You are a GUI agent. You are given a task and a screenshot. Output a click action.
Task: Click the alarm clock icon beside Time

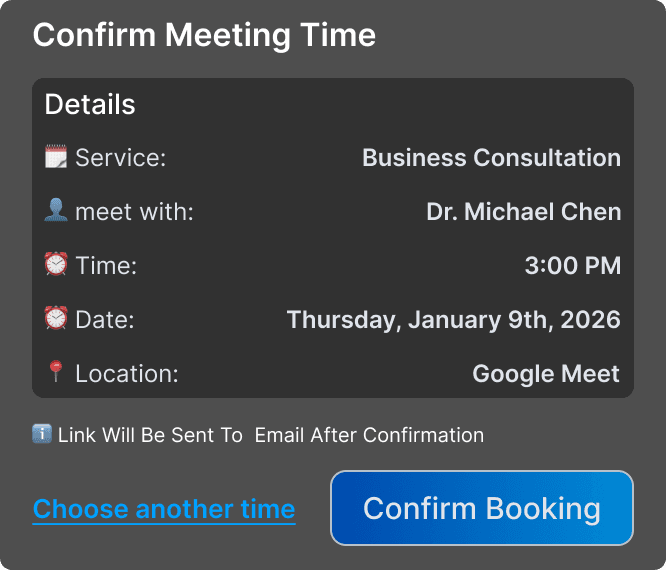click(56, 265)
